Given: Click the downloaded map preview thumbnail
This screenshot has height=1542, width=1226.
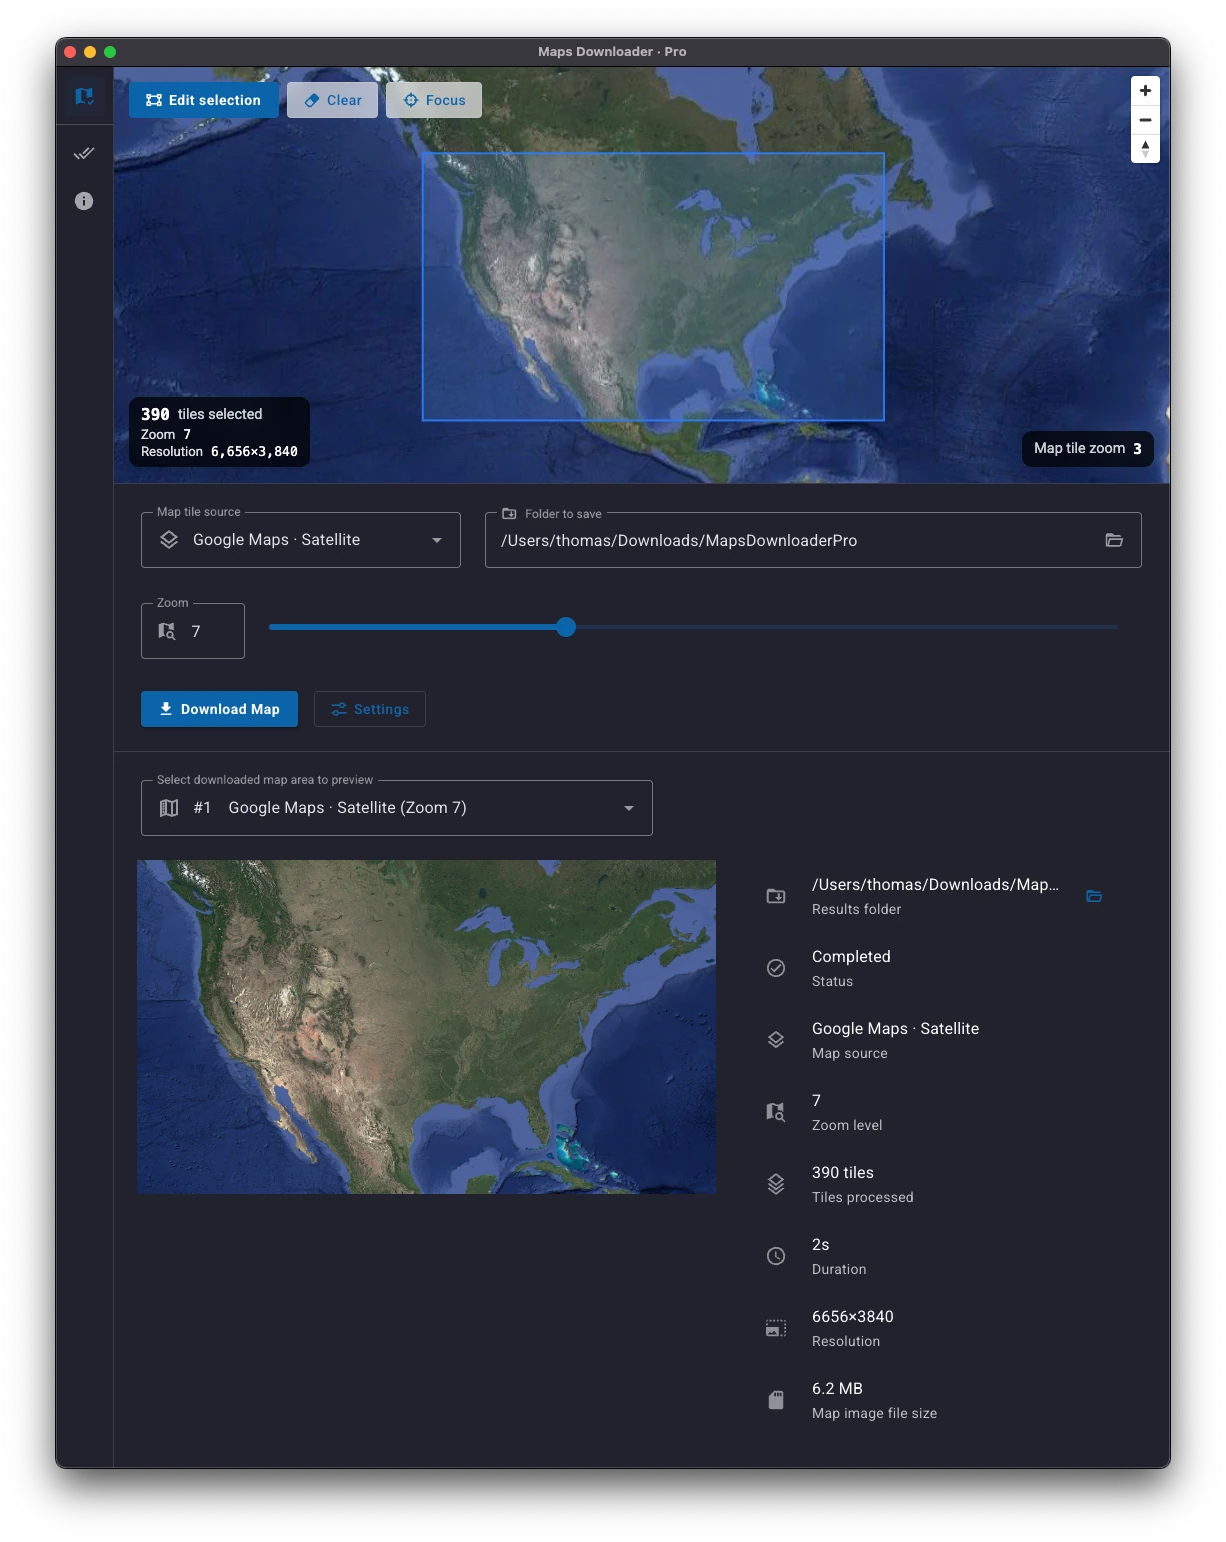Looking at the screenshot, I should pyautogui.click(x=427, y=1027).
